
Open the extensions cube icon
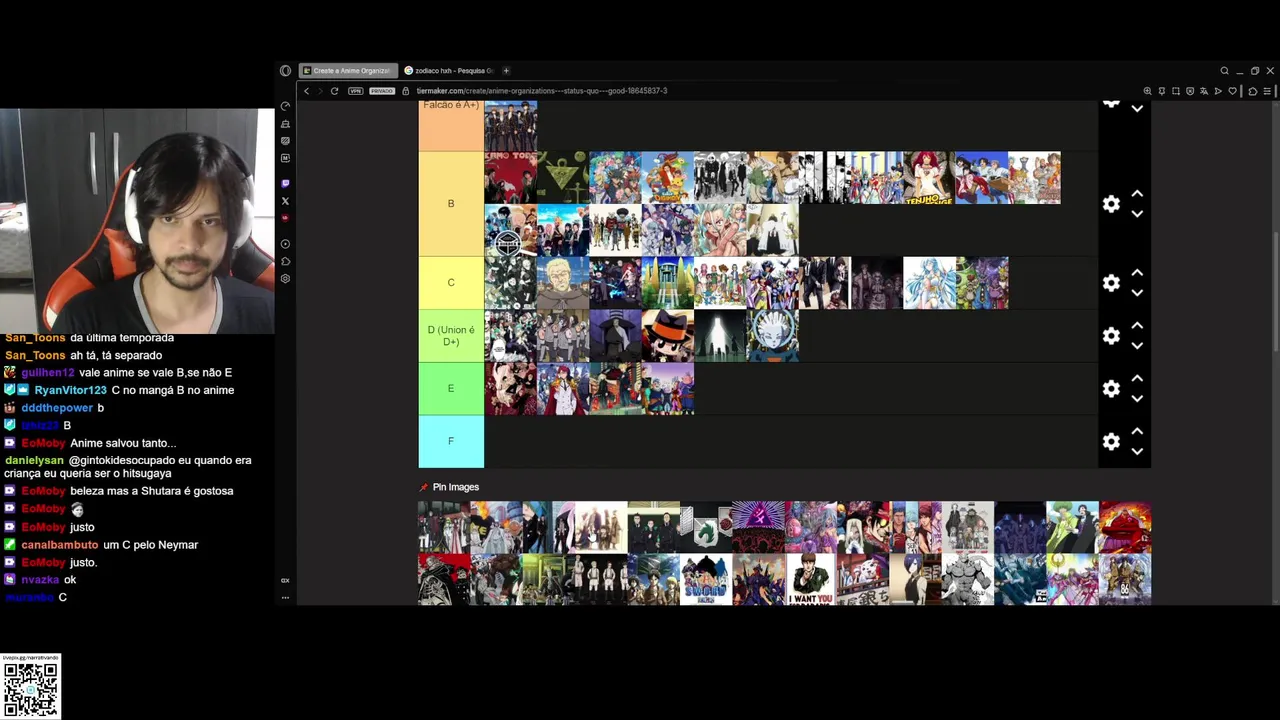click(1252, 91)
